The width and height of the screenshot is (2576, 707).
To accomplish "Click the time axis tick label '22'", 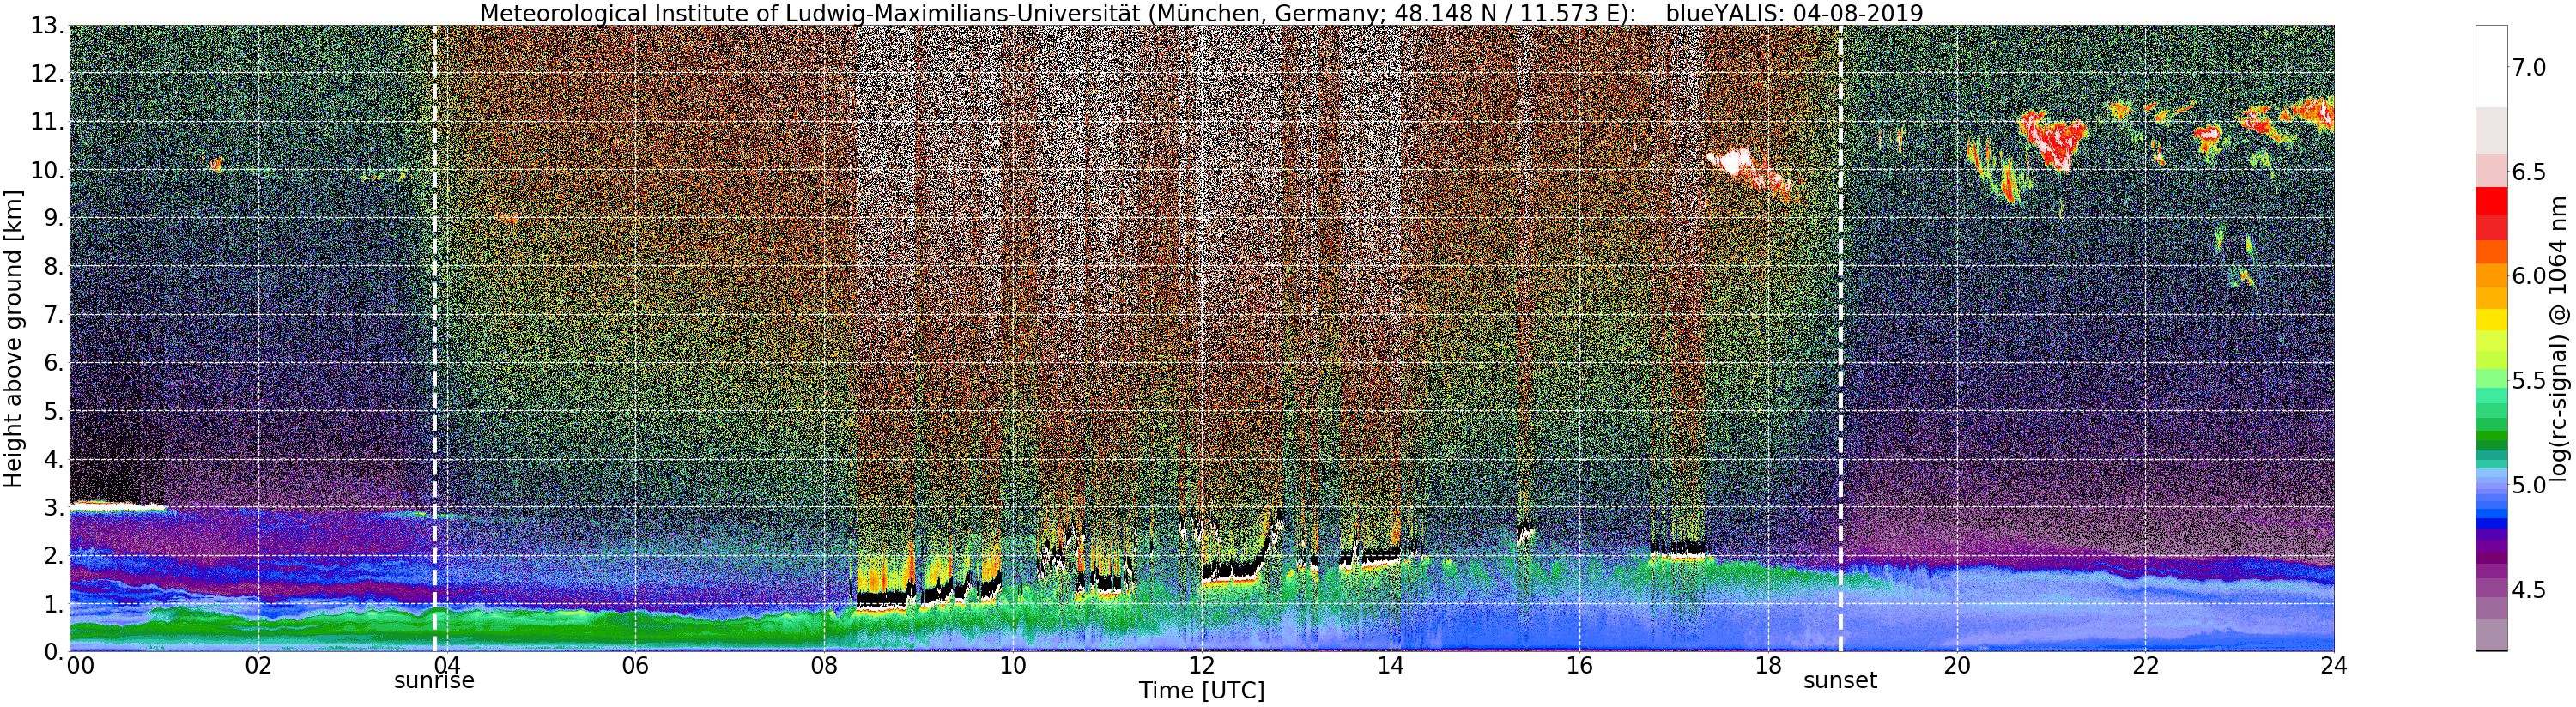I will point(2145,666).
